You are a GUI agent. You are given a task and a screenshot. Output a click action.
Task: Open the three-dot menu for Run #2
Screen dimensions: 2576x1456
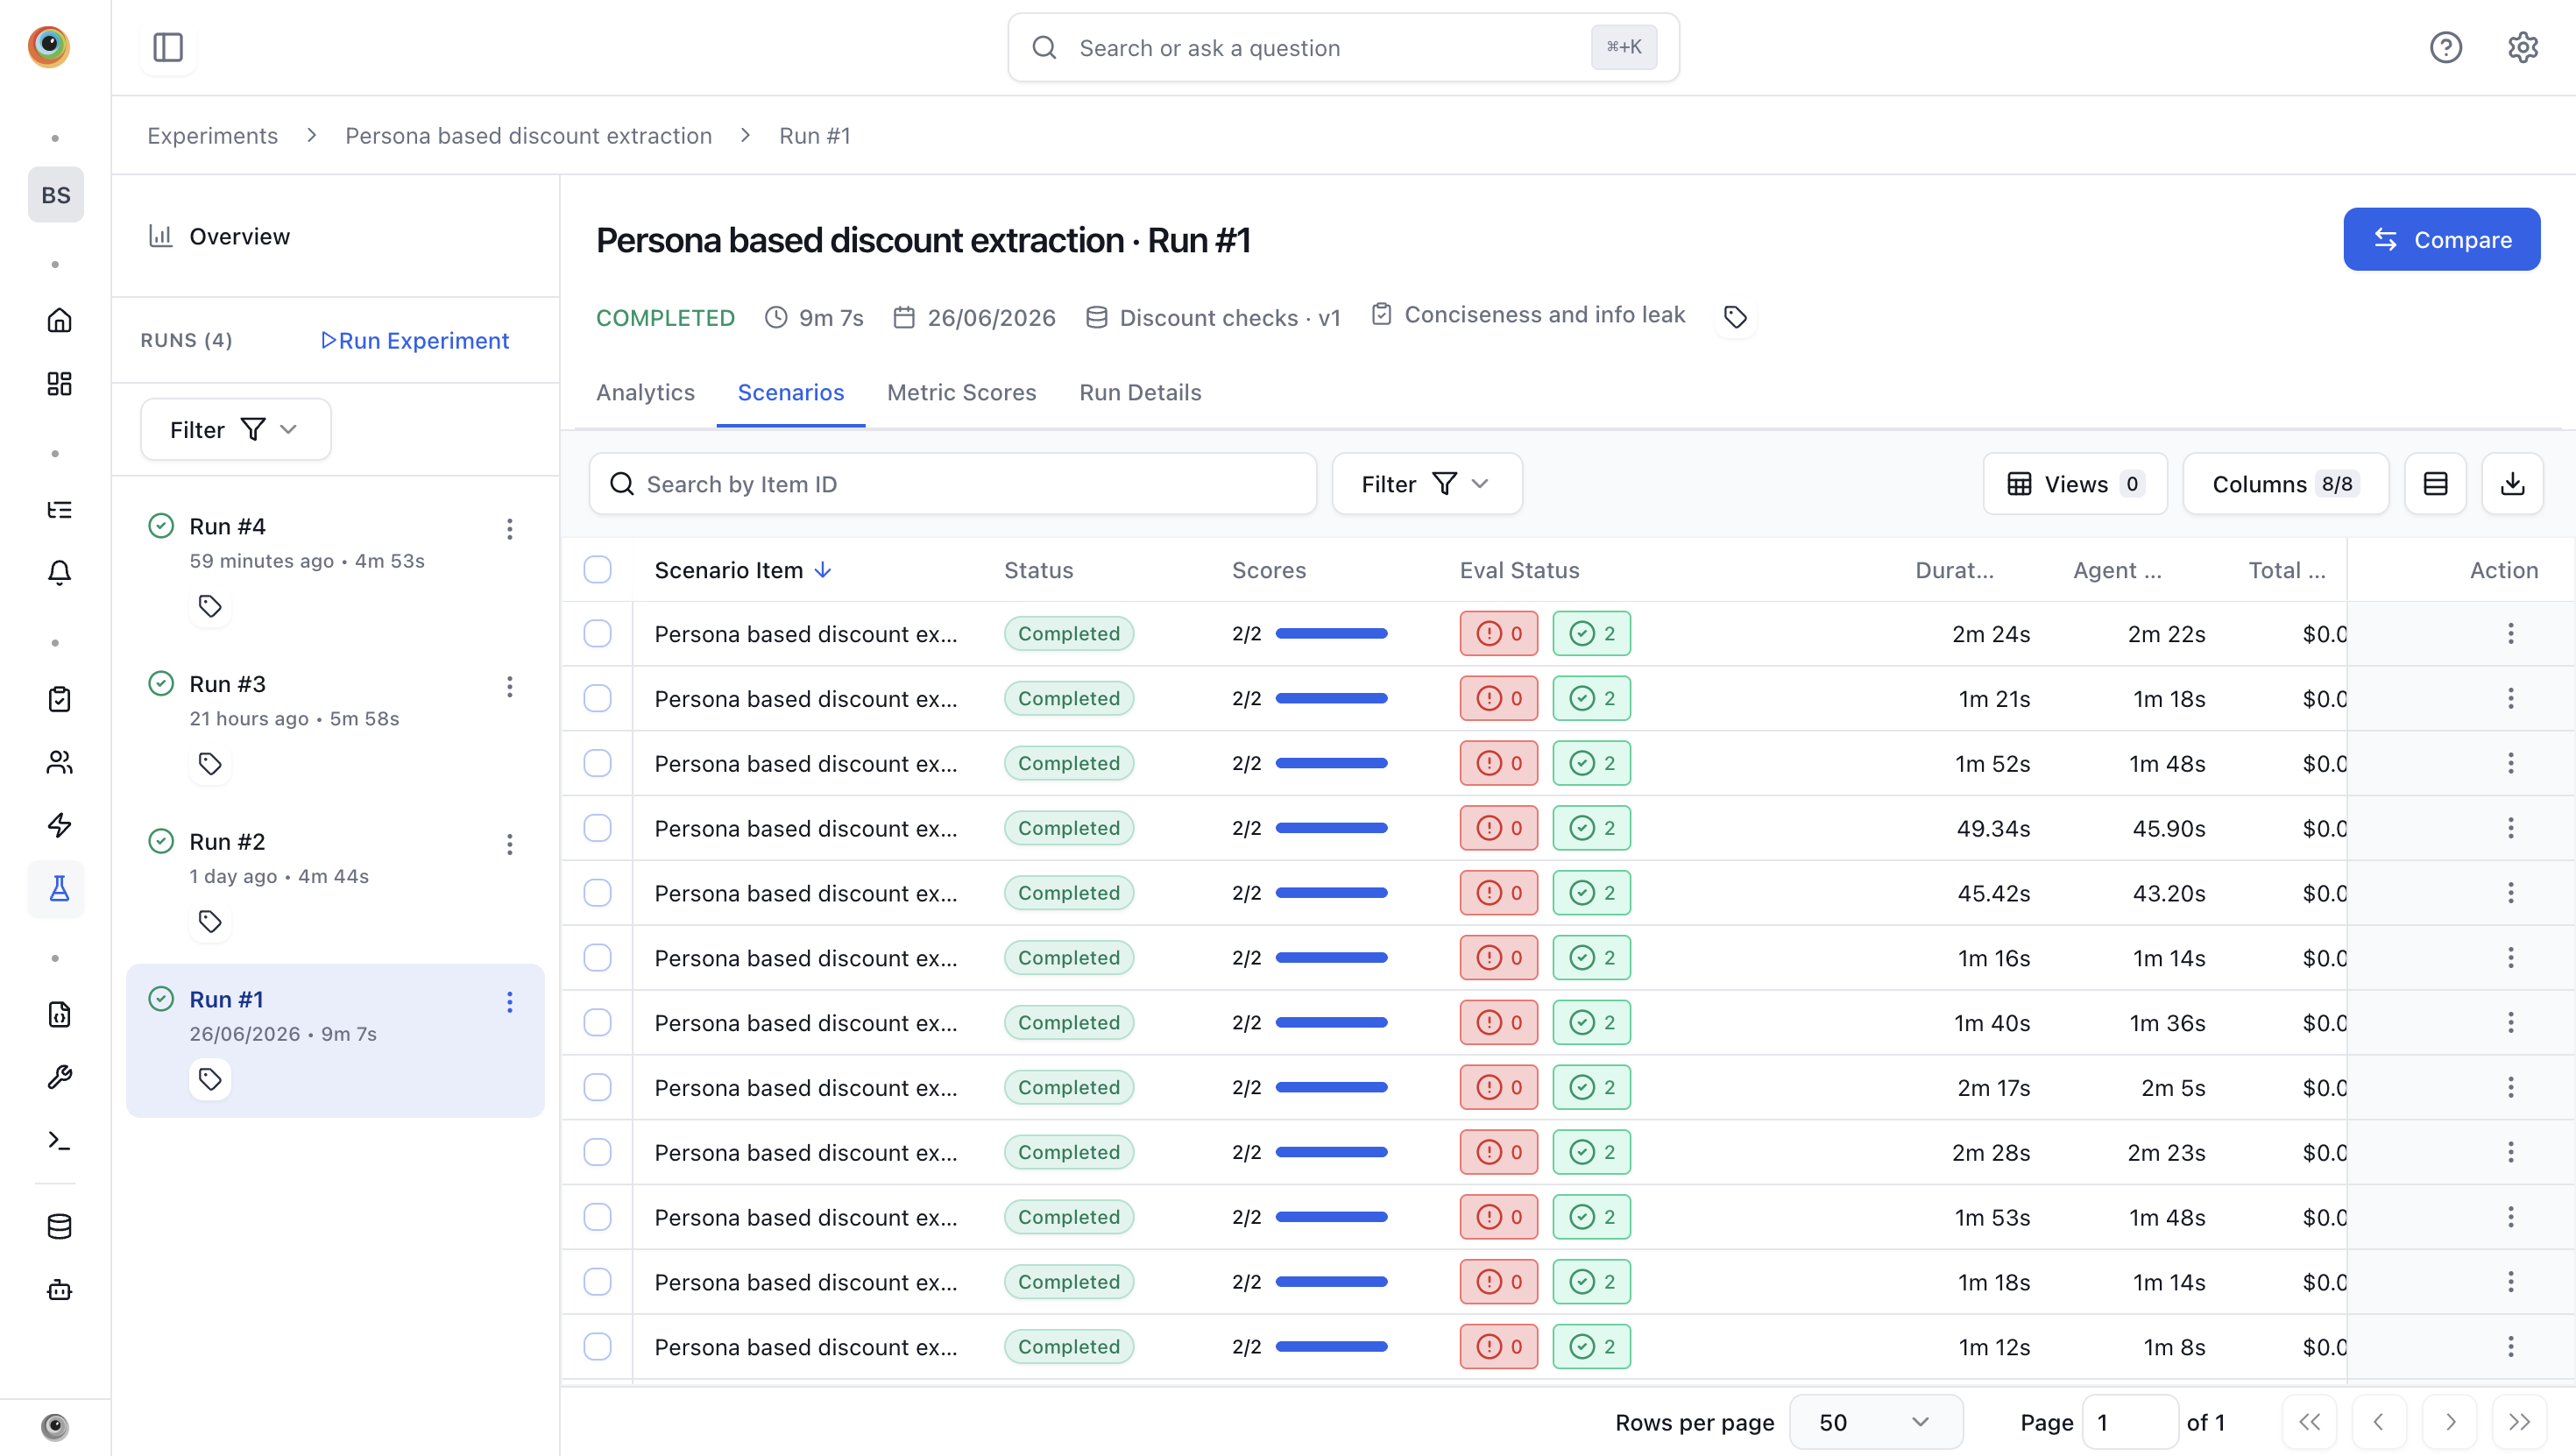click(510, 844)
